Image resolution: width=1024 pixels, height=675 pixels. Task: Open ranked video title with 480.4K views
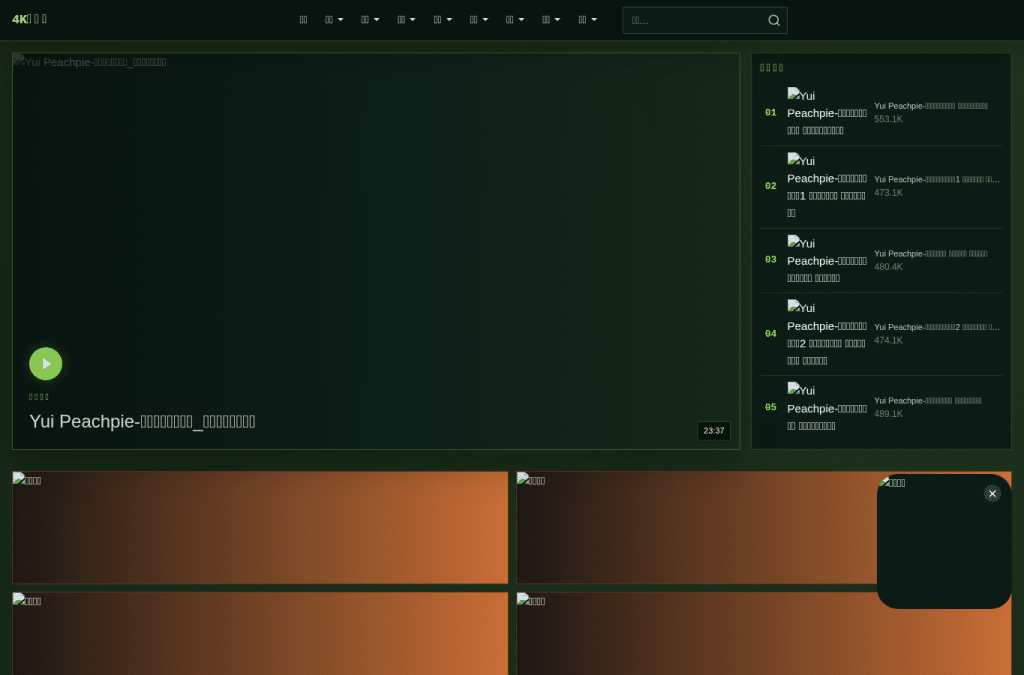click(931, 253)
